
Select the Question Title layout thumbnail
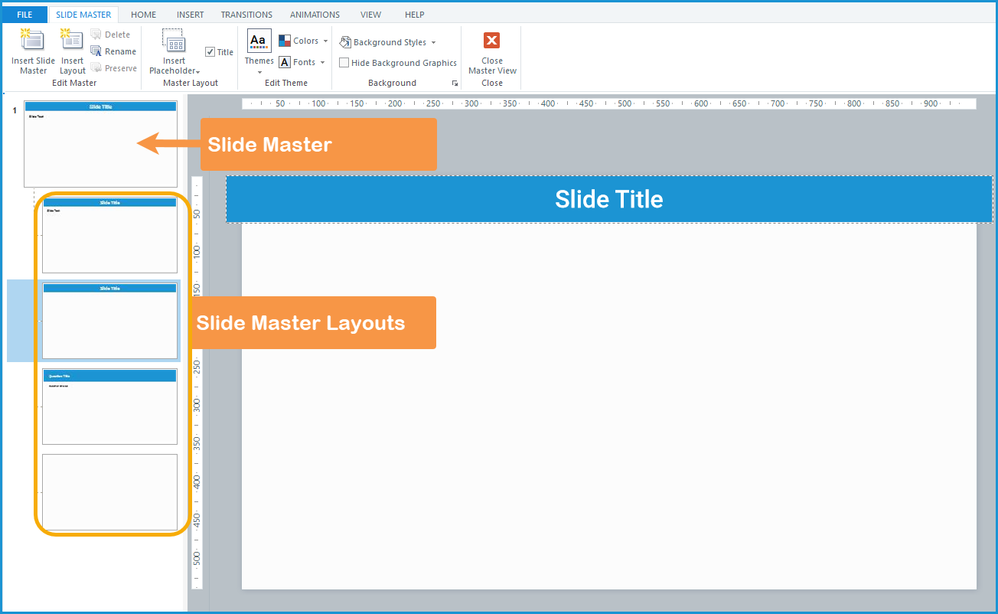tap(109, 407)
